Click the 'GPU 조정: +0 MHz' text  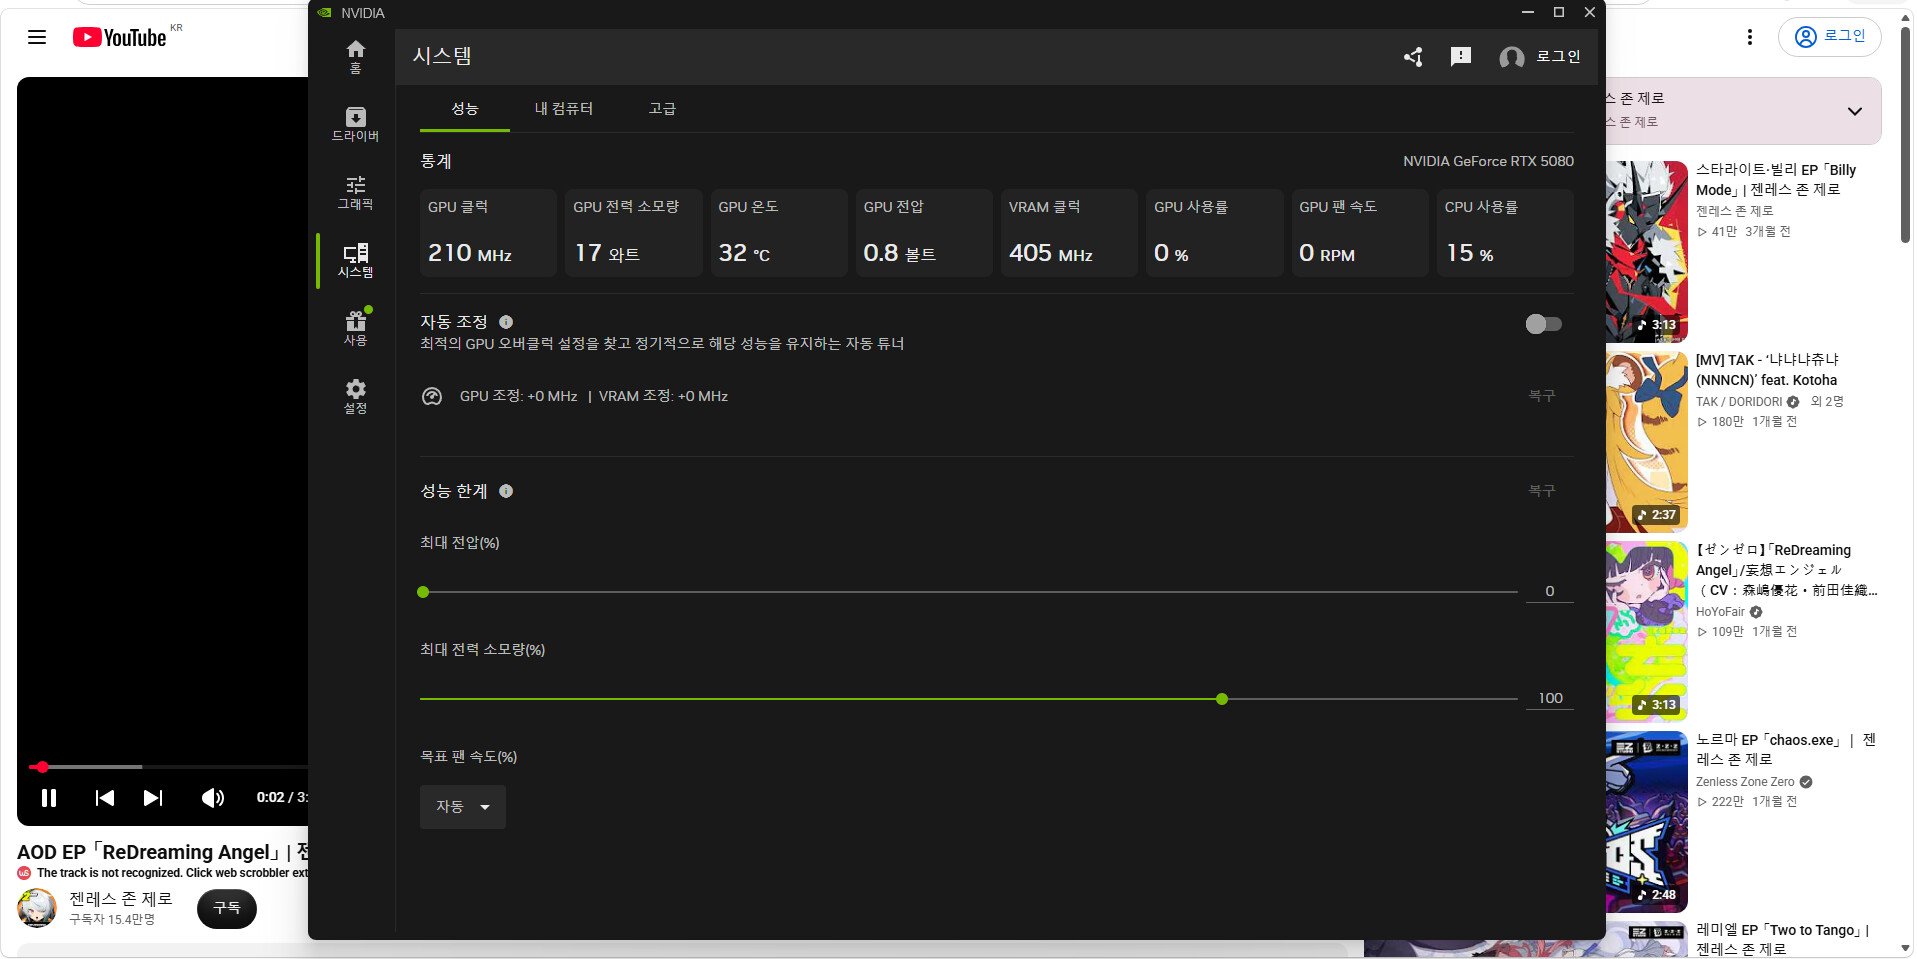[x=519, y=397]
